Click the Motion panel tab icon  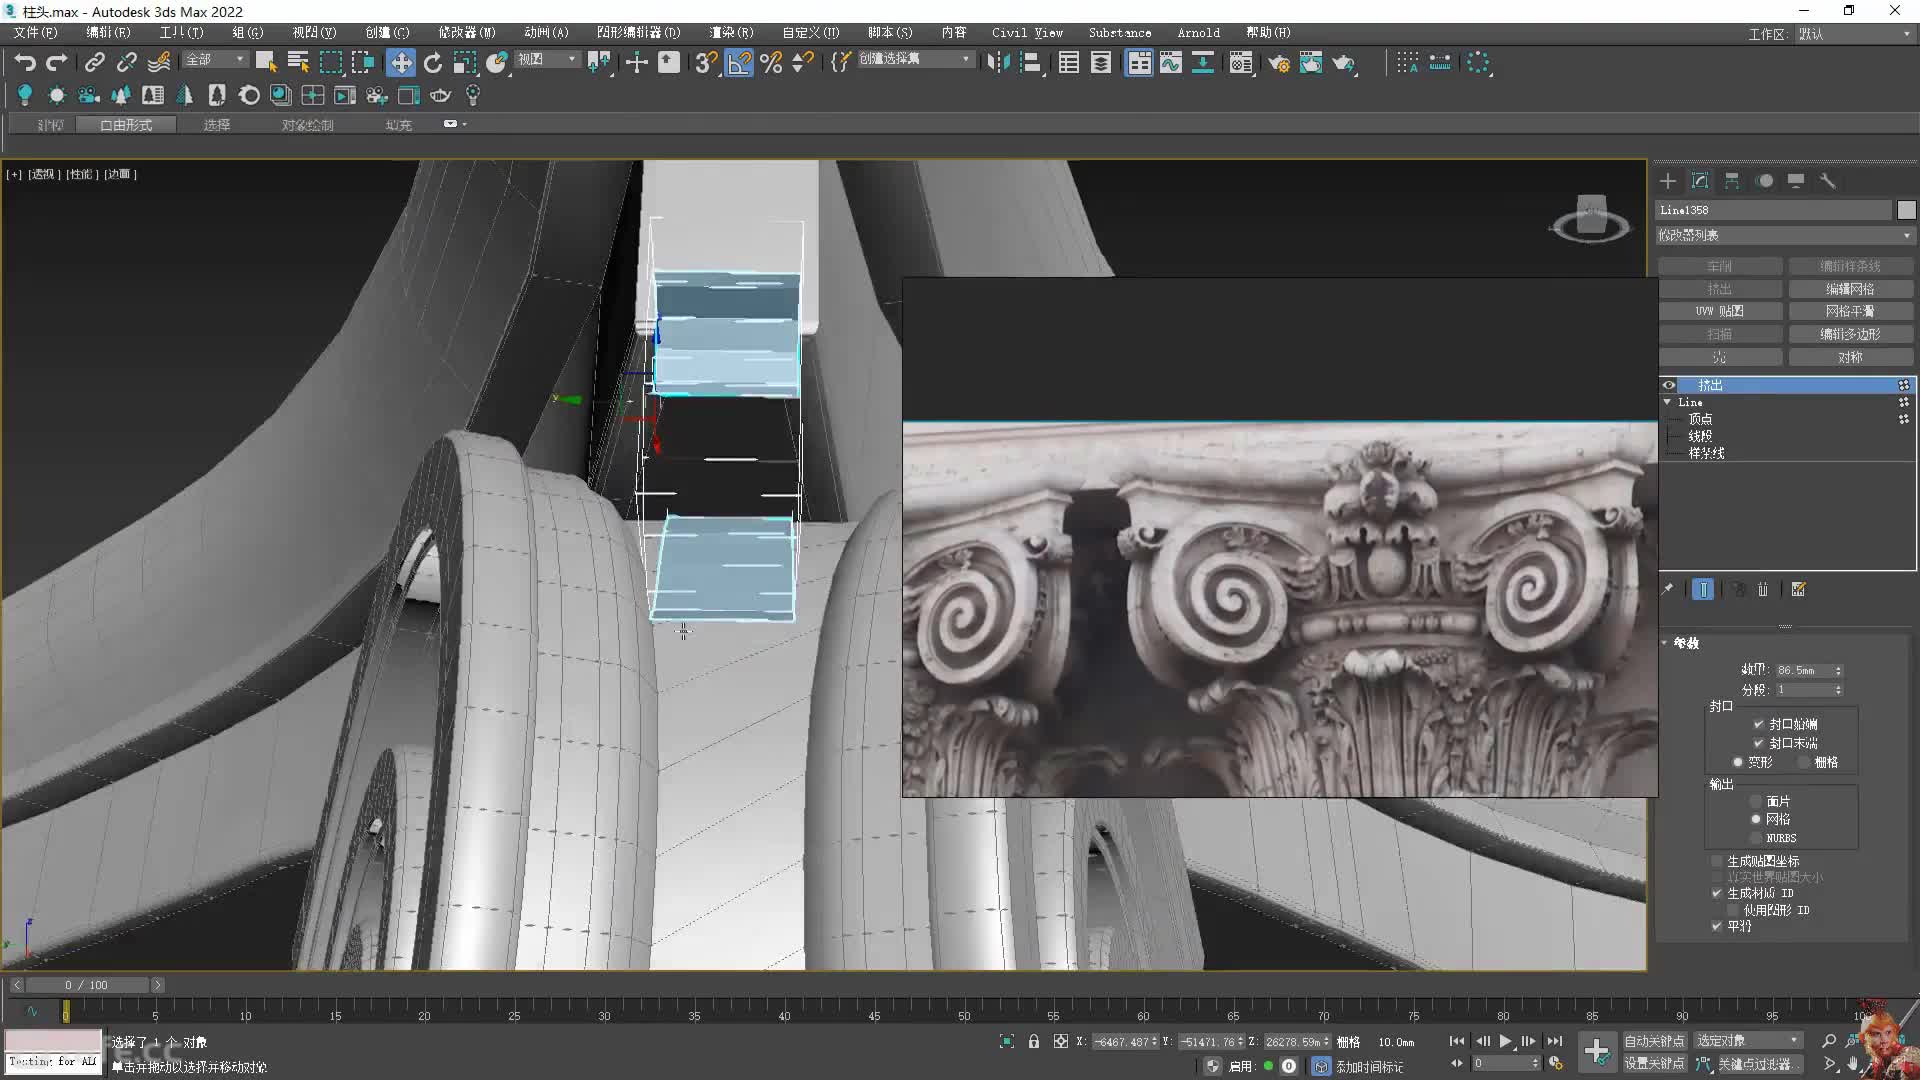click(x=1765, y=181)
